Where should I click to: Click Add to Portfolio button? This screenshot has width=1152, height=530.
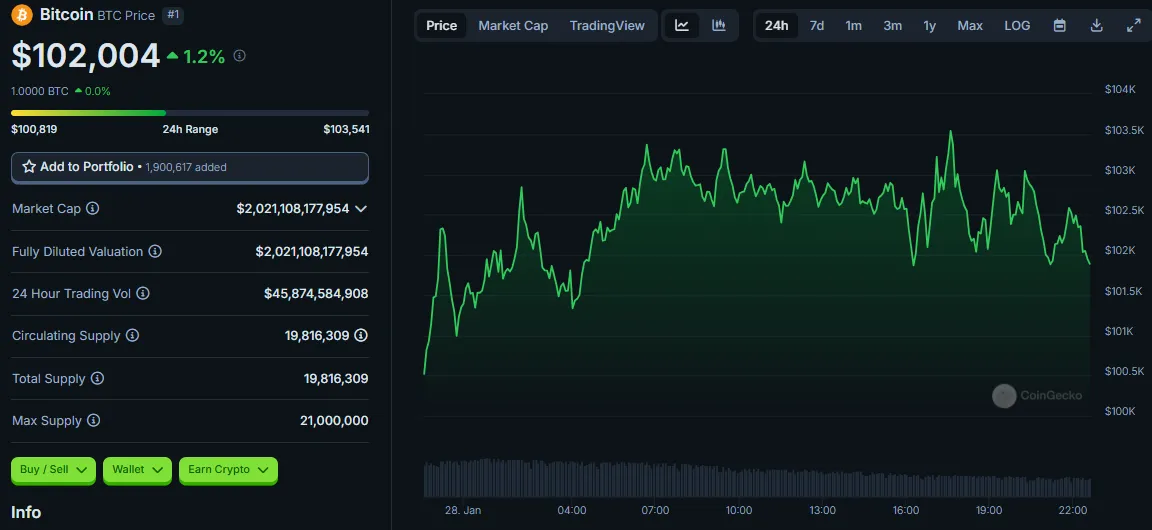point(190,167)
